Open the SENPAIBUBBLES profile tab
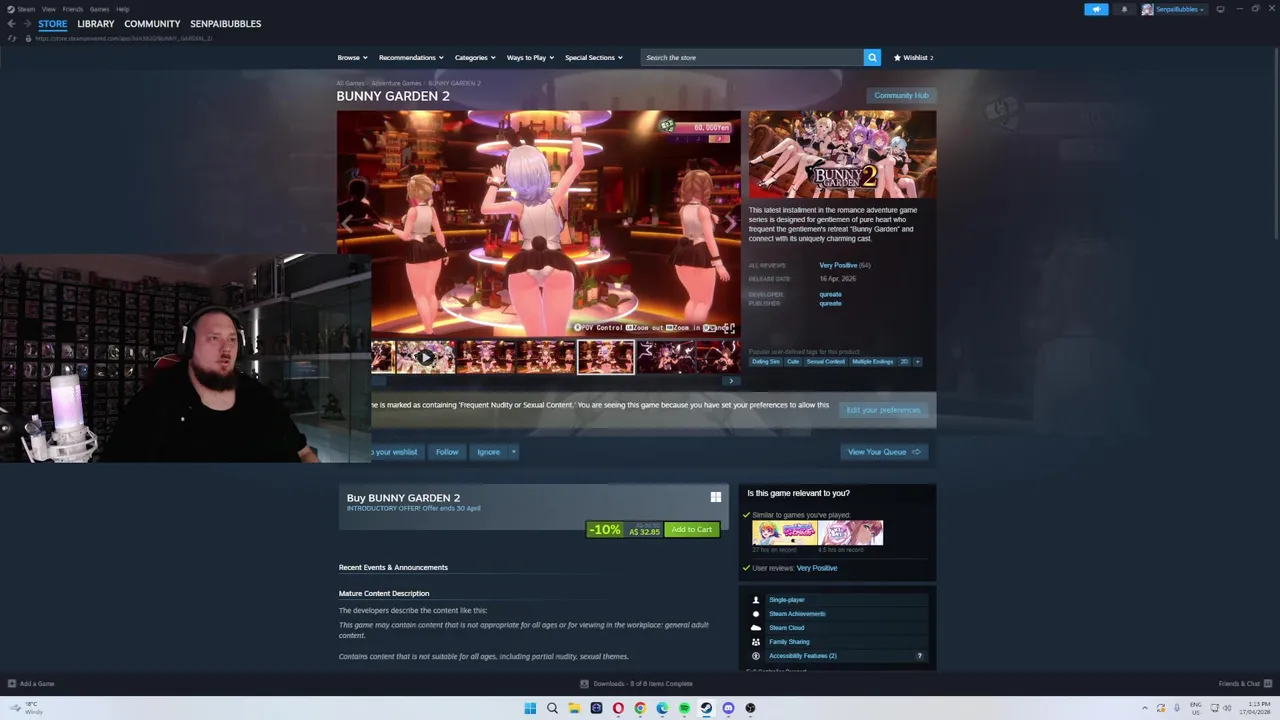Image resolution: width=1280 pixels, height=720 pixels. [x=226, y=24]
